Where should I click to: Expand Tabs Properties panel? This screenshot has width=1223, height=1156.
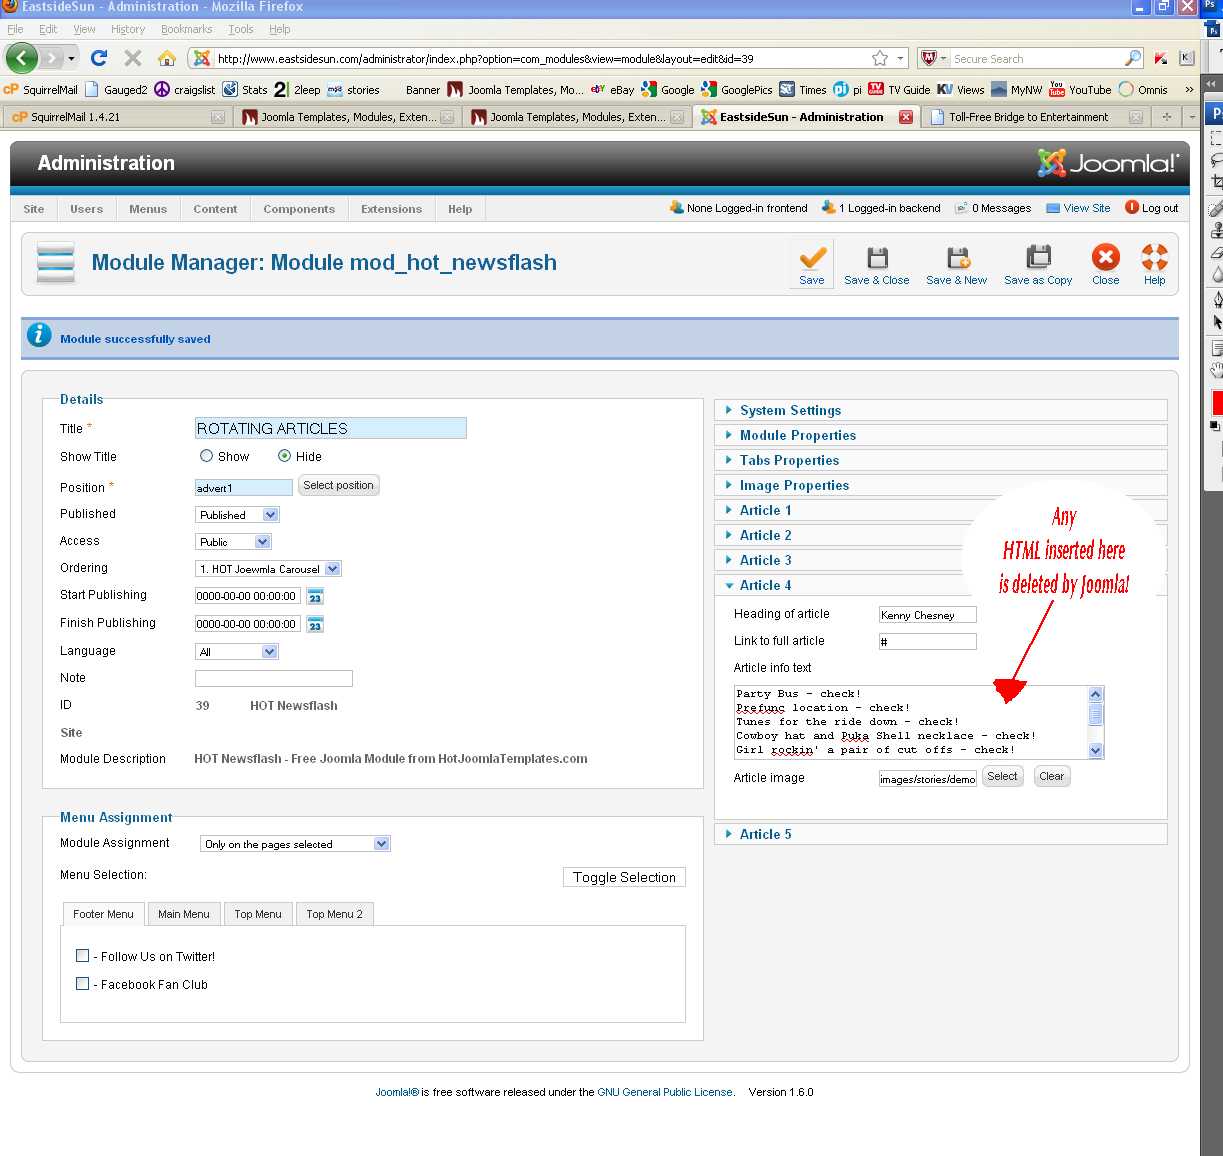940,460
